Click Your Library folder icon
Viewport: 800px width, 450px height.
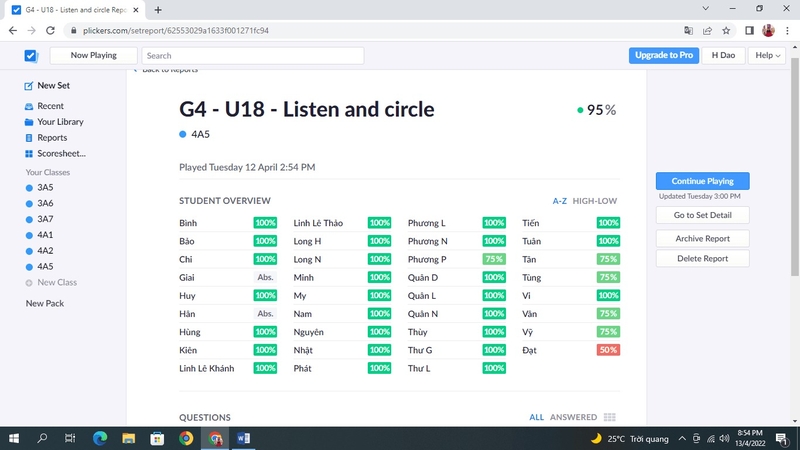(29, 122)
